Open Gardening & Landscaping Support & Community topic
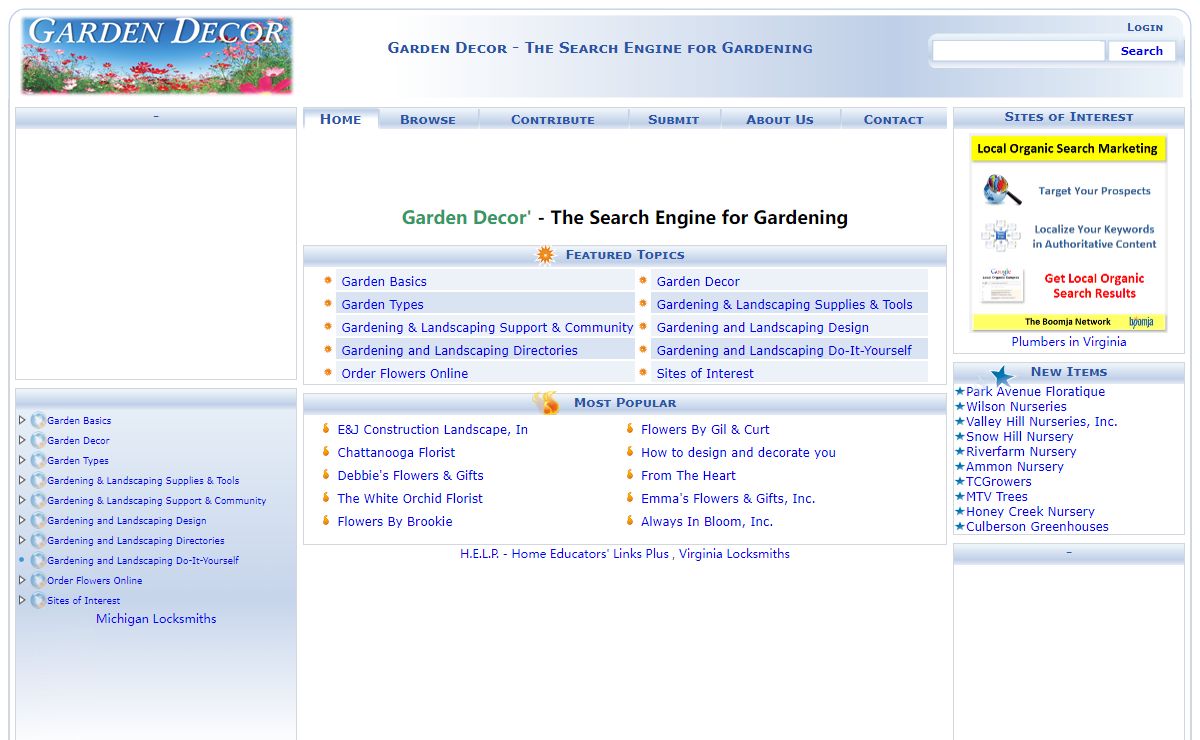This screenshot has height=740, width=1200. (487, 328)
